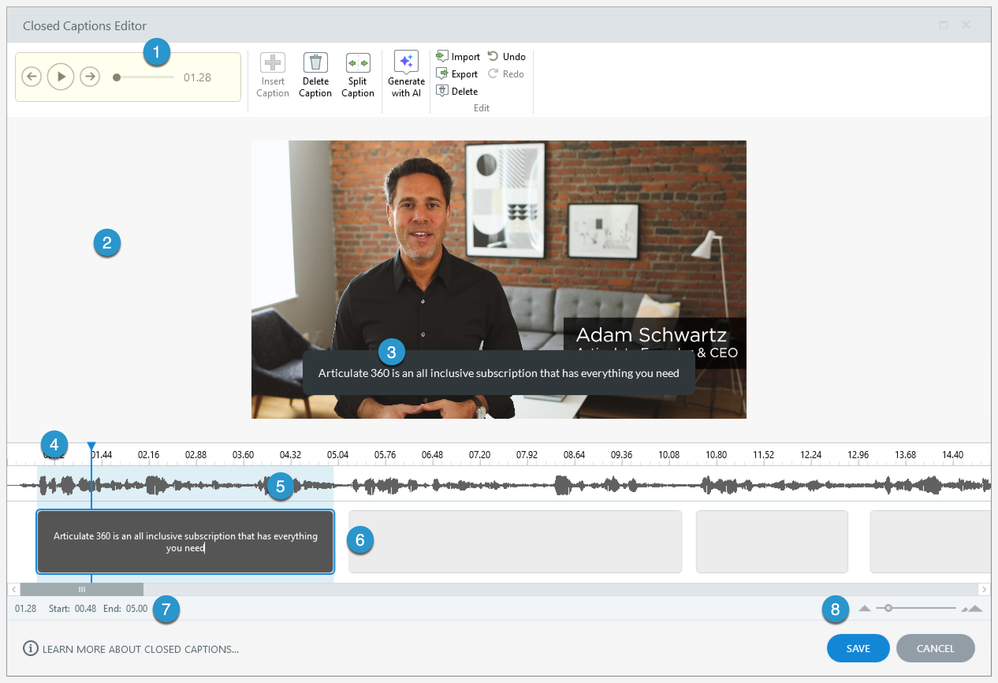This screenshot has width=998, height=683.
Task: Undo the last caption edit
Action: click(x=506, y=57)
